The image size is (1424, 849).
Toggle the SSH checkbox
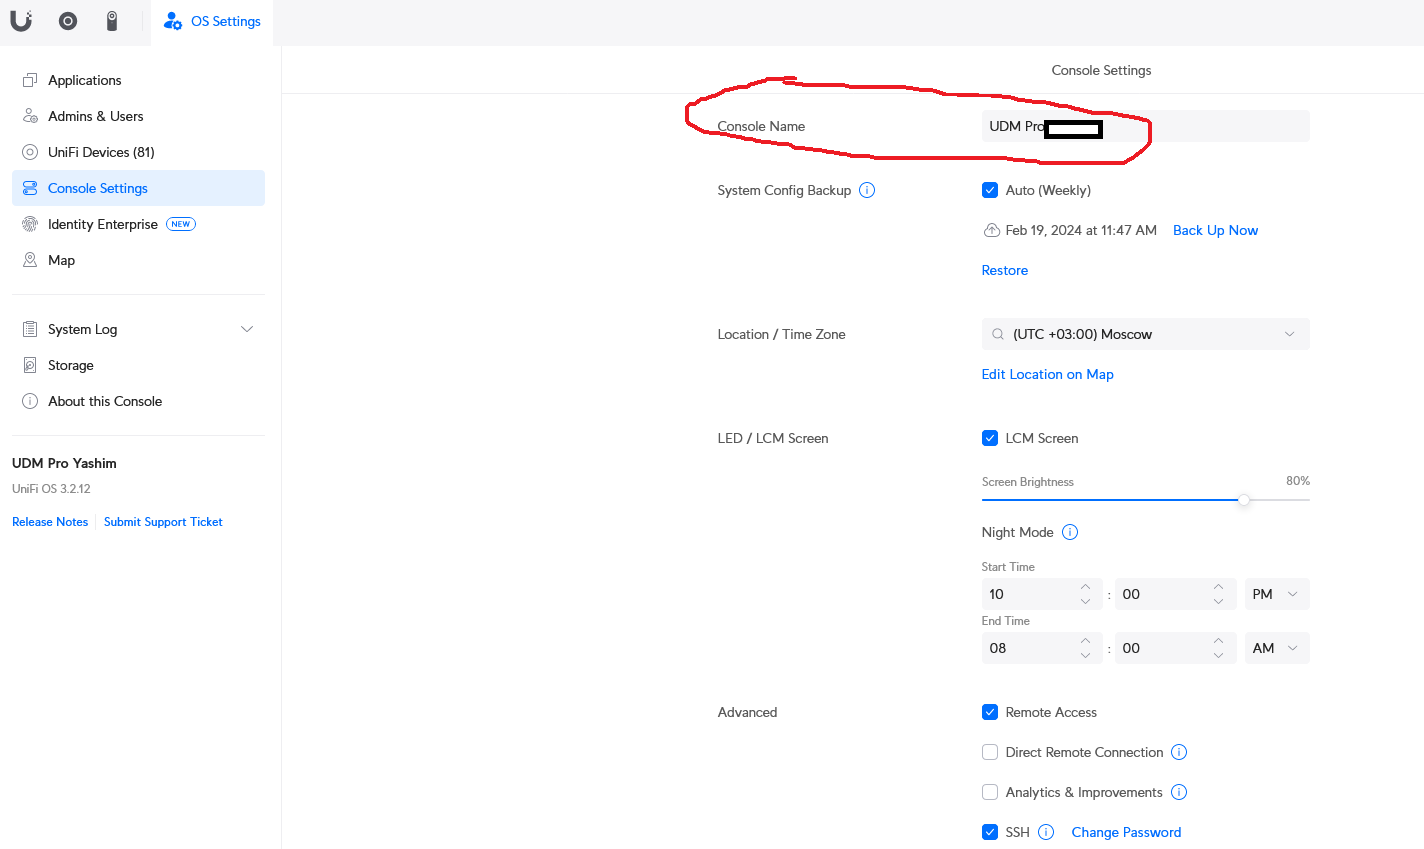pyautogui.click(x=990, y=832)
